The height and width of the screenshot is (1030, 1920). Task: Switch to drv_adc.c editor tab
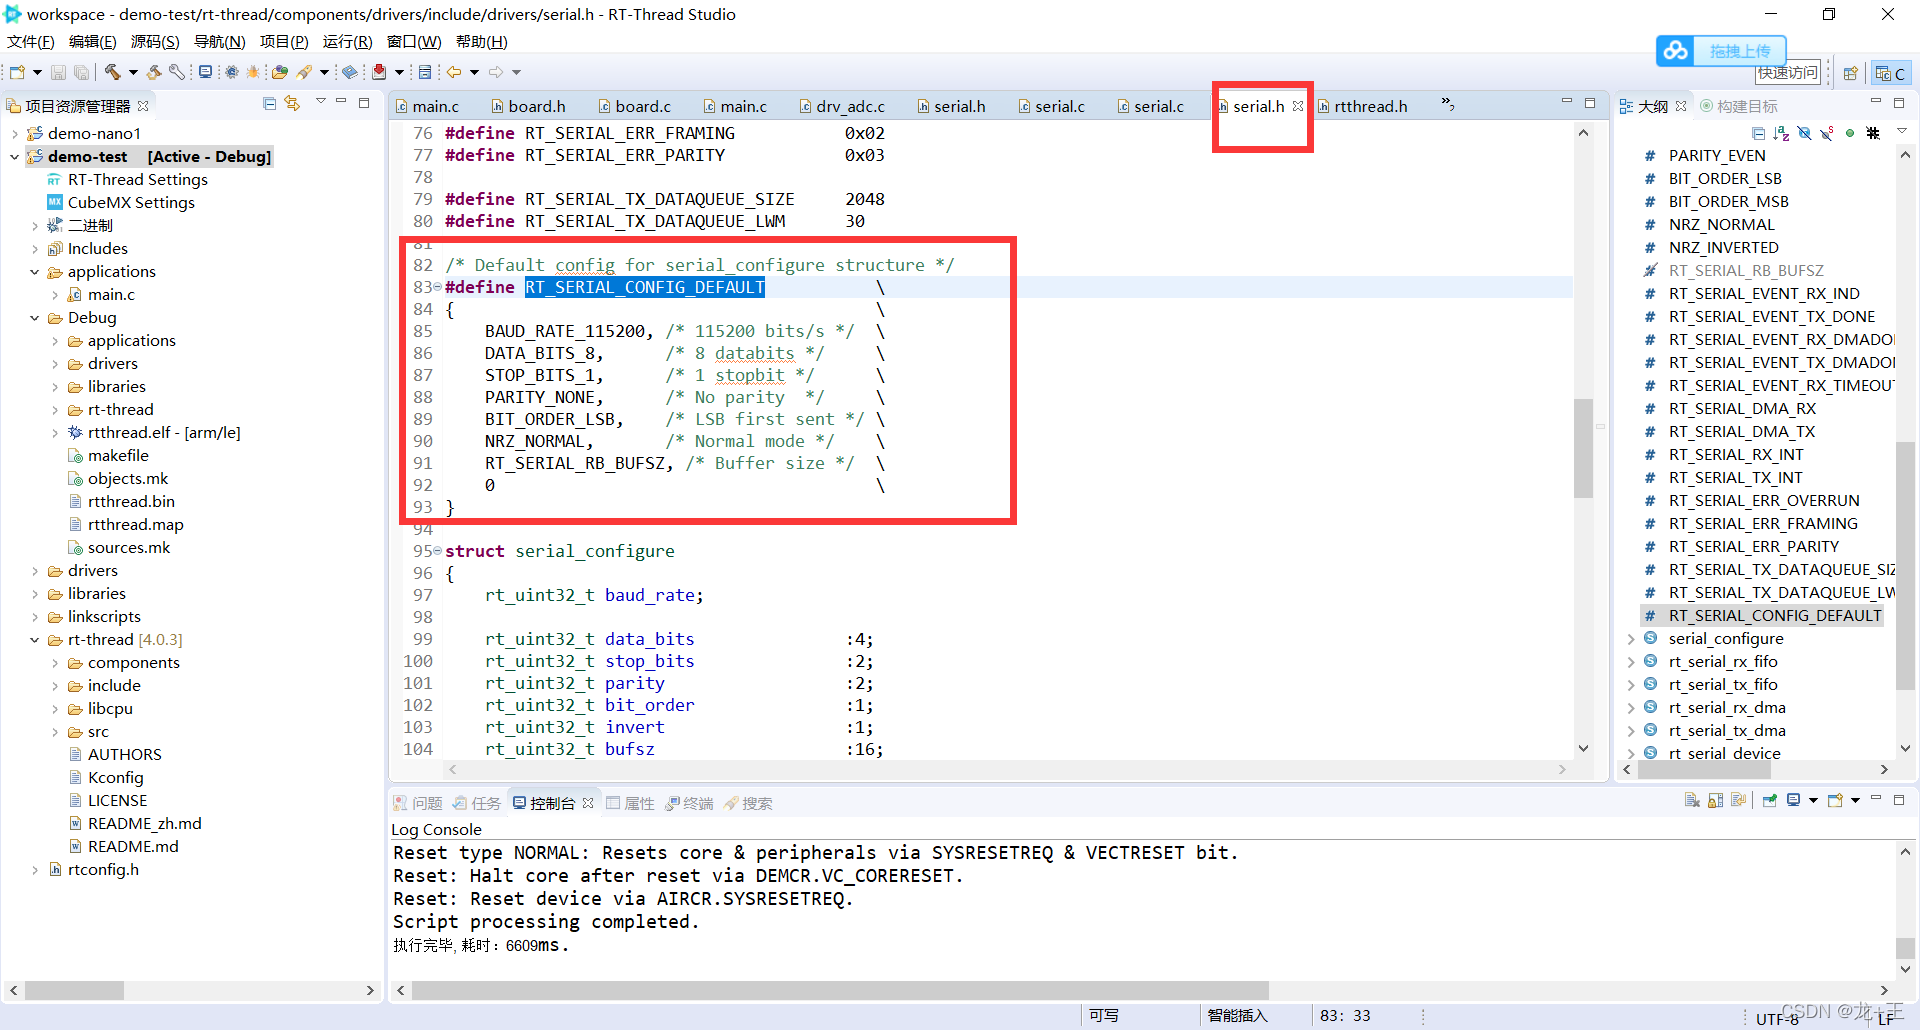(x=842, y=106)
